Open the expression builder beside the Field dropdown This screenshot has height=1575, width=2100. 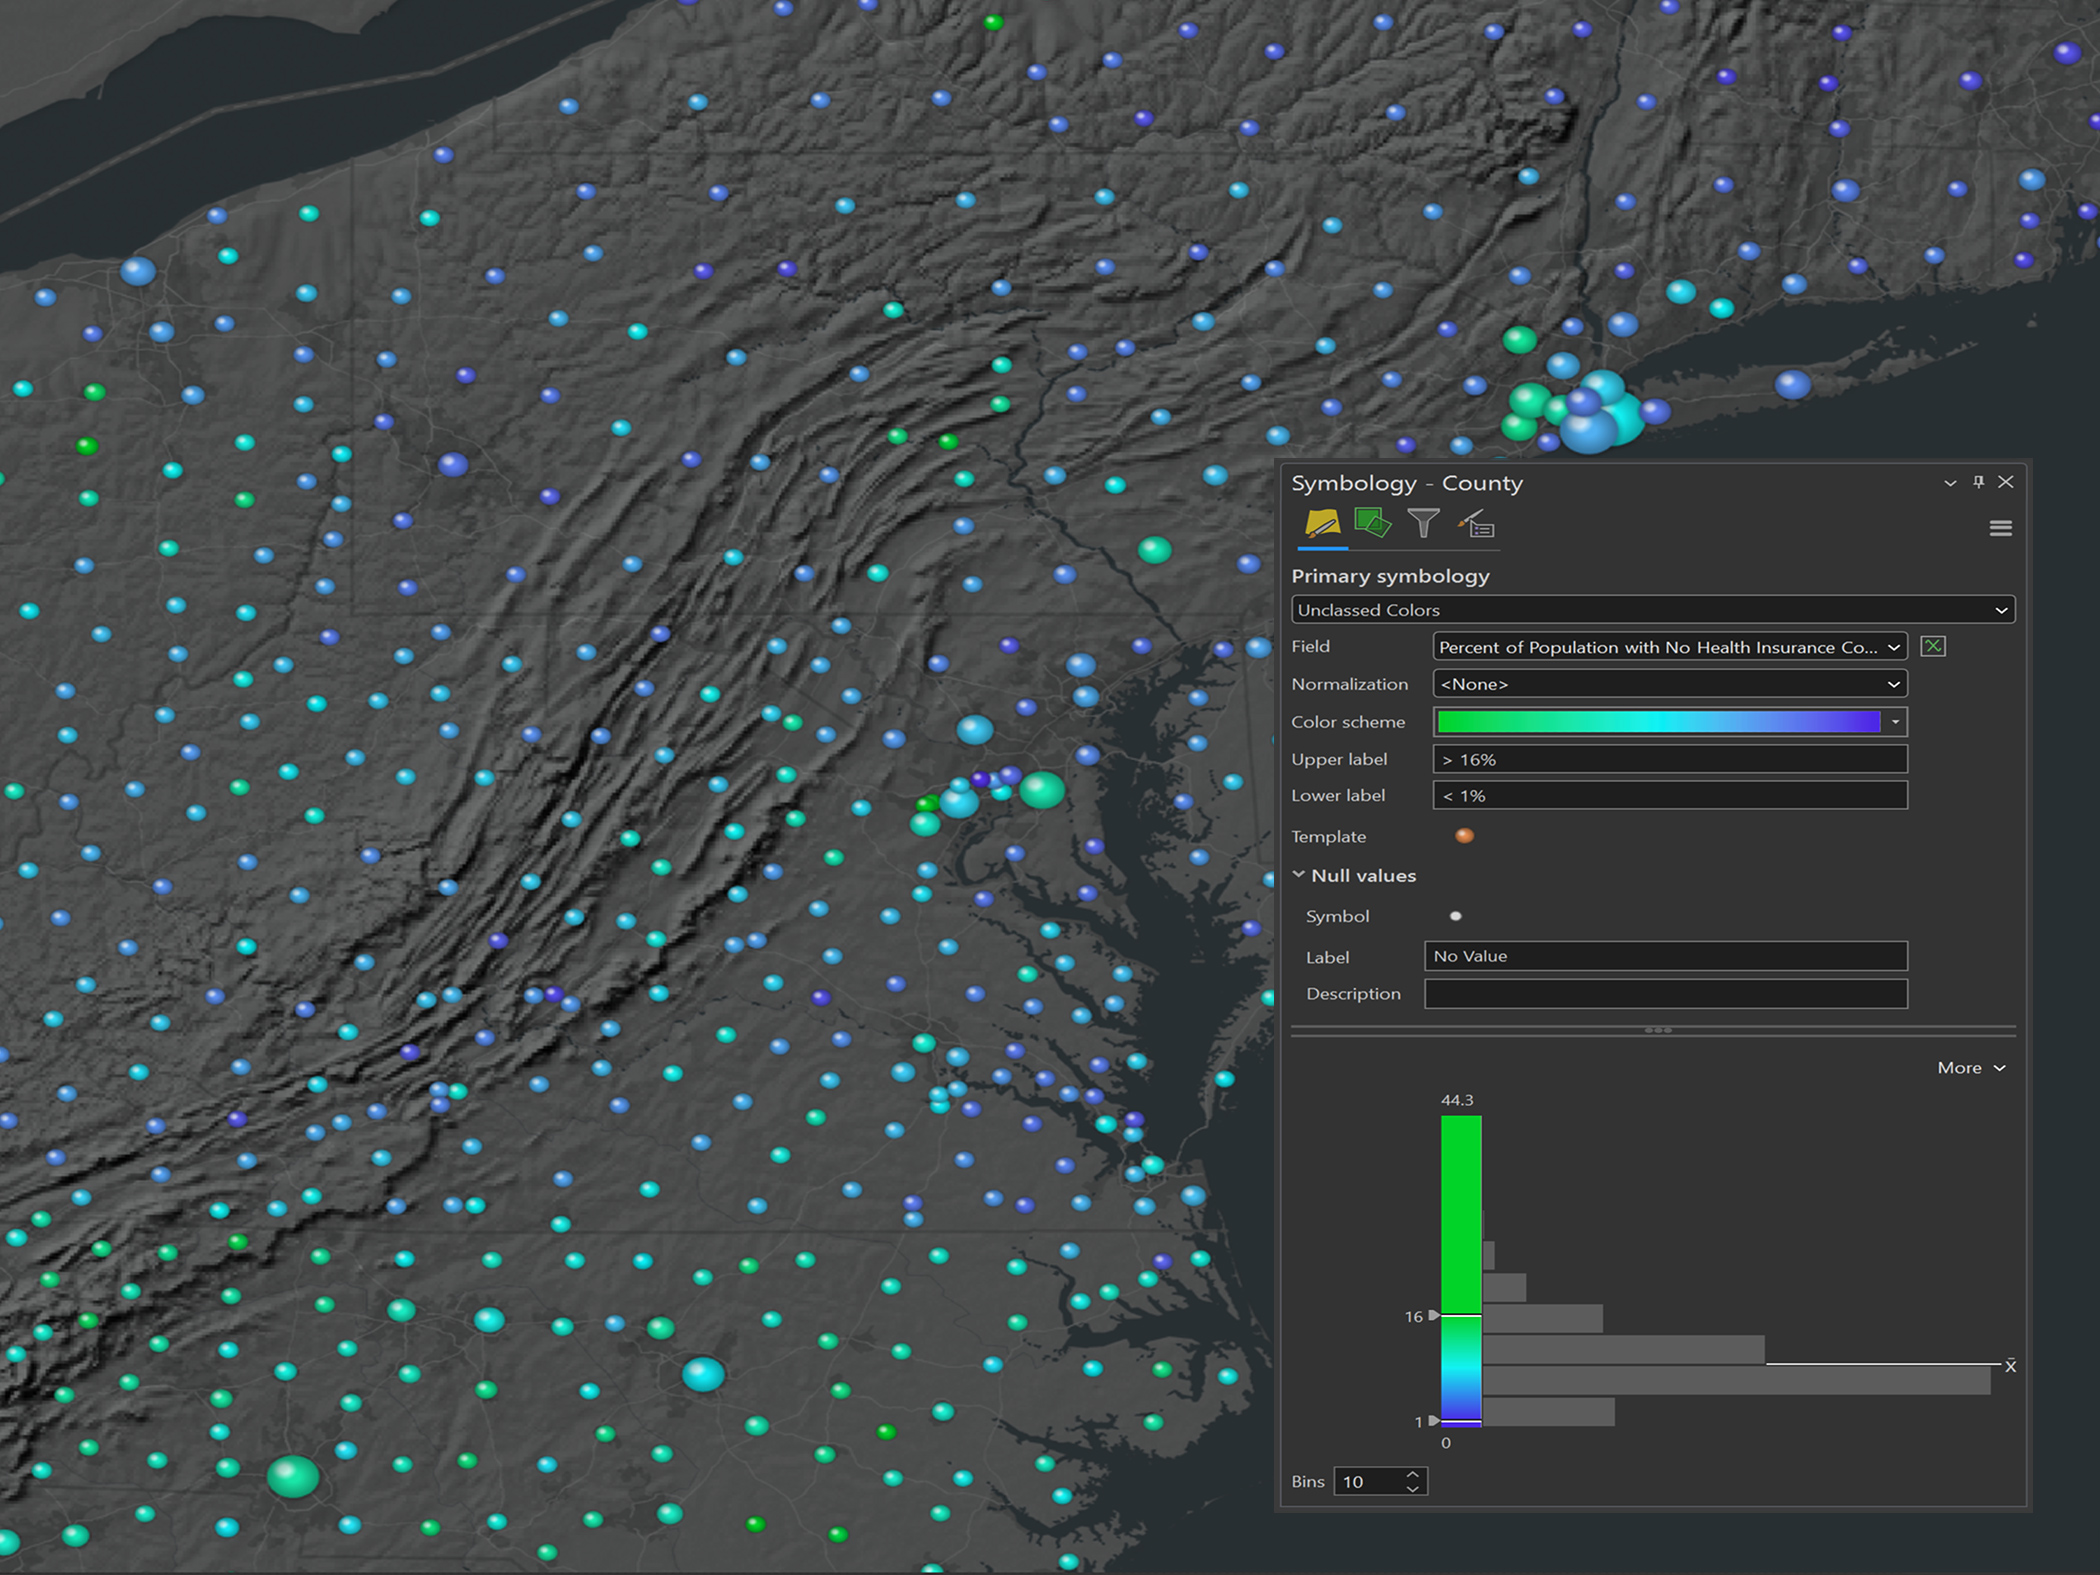tap(1933, 646)
